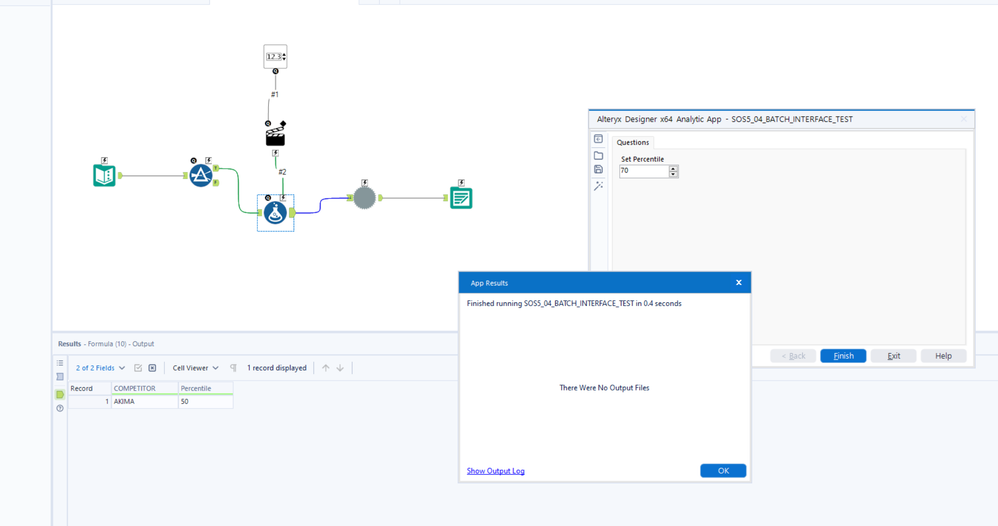Open the metadata view icon in Results sidebar
The image size is (998, 526).
click(x=60, y=376)
